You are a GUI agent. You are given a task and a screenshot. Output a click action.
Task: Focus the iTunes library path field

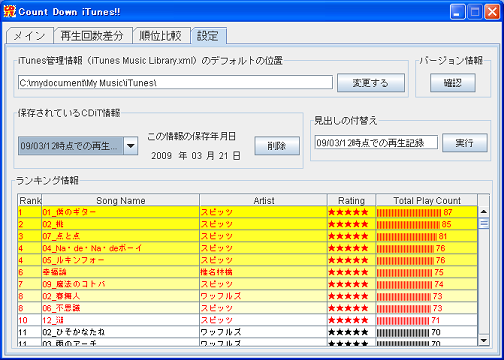tap(175, 82)
